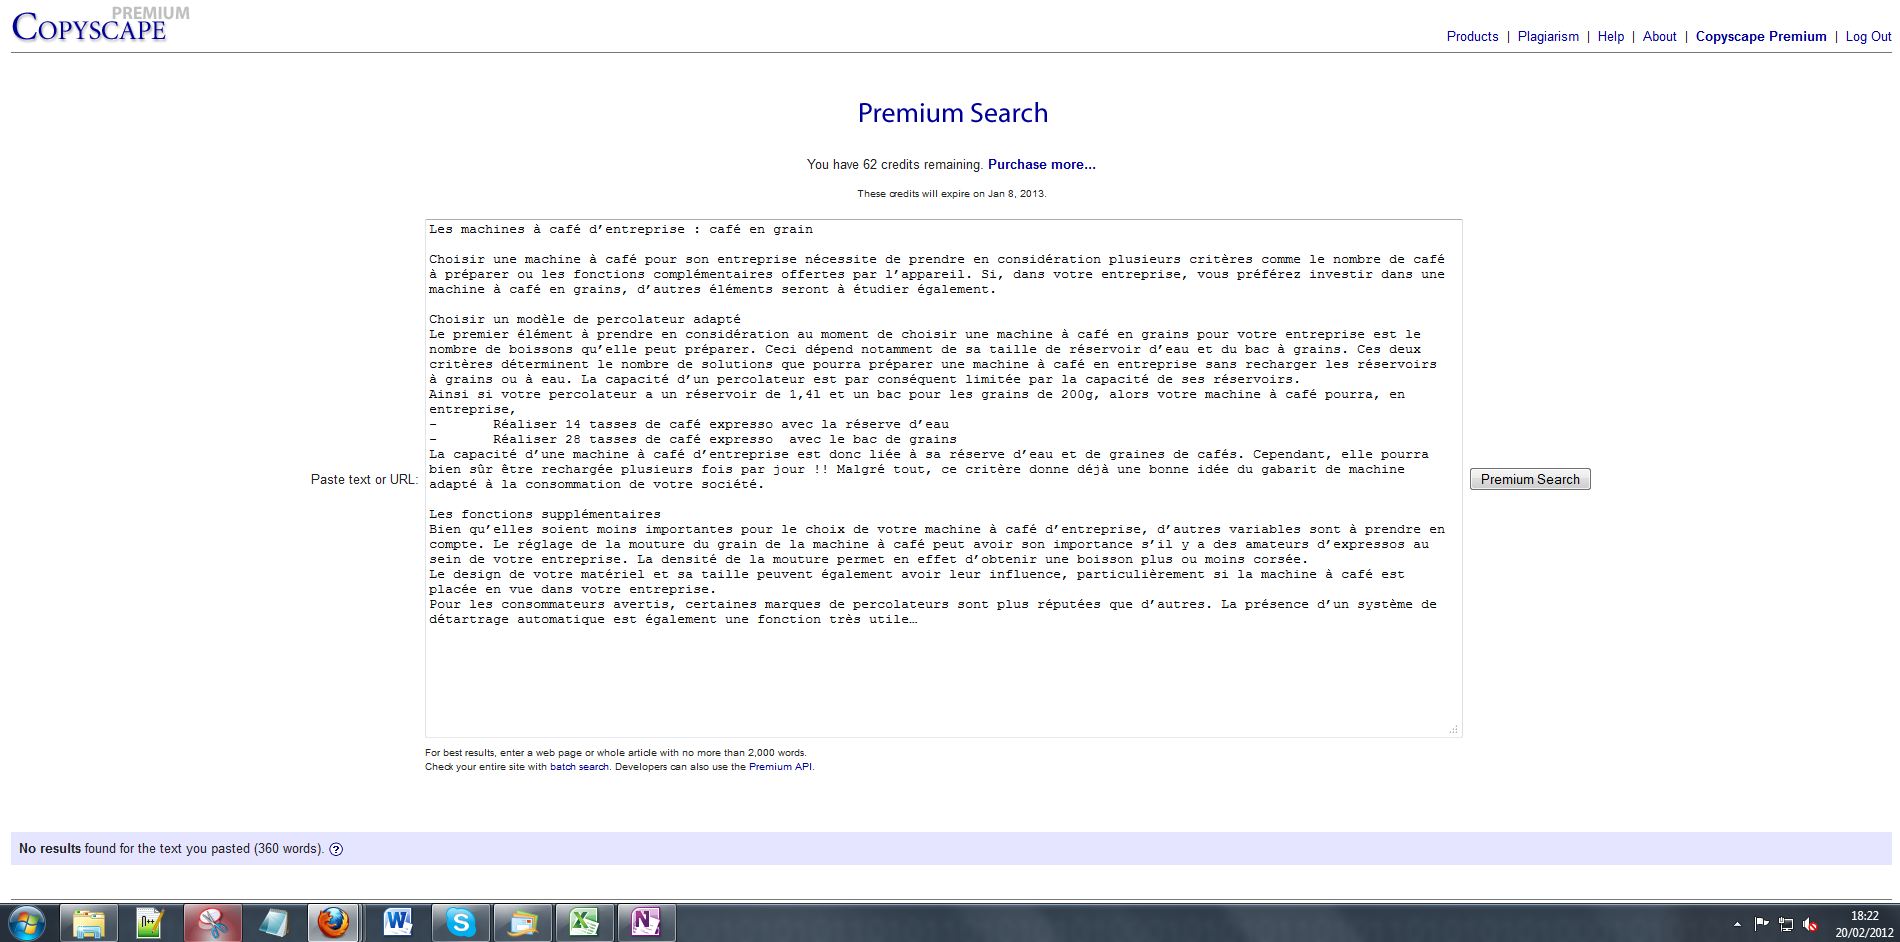The width and height of the screenshot is (1900, 942).
Task: Follow the Premium API link
Action: click(780, 767)
